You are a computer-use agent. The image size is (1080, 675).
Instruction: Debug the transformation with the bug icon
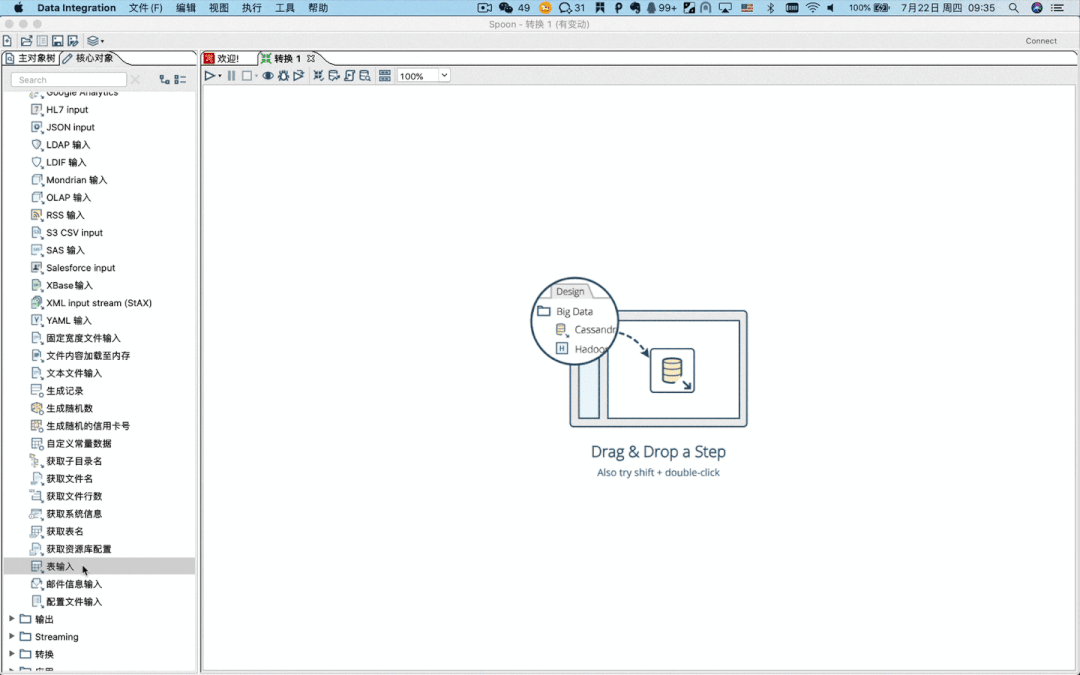(283, 76)
